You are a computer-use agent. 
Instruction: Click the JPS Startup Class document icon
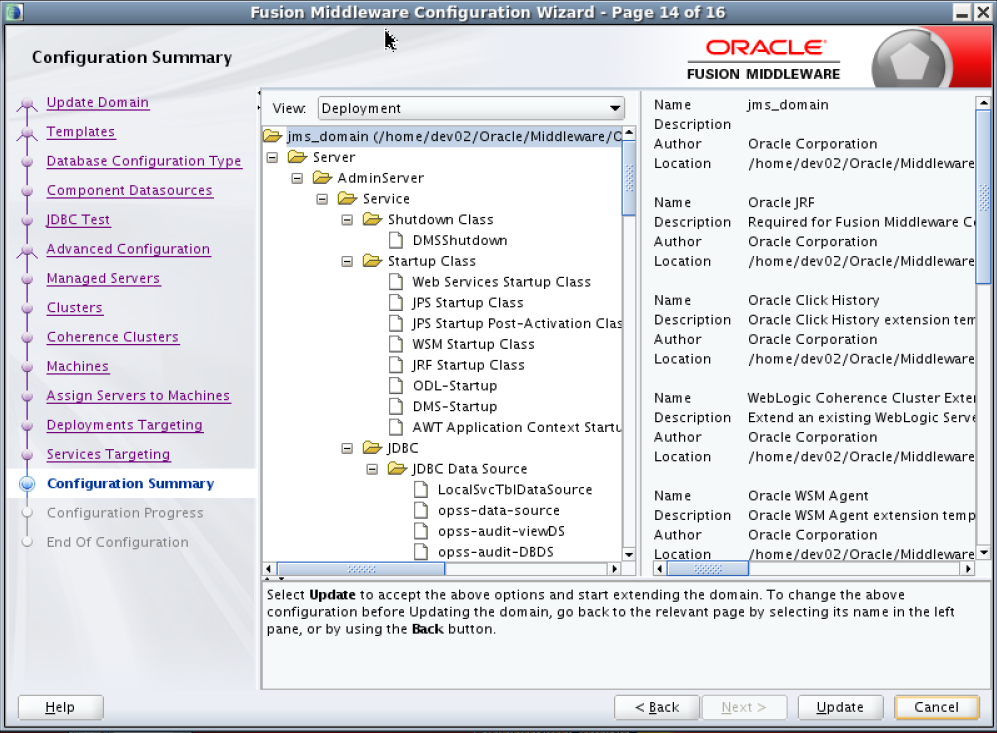[x=396, y=303]
